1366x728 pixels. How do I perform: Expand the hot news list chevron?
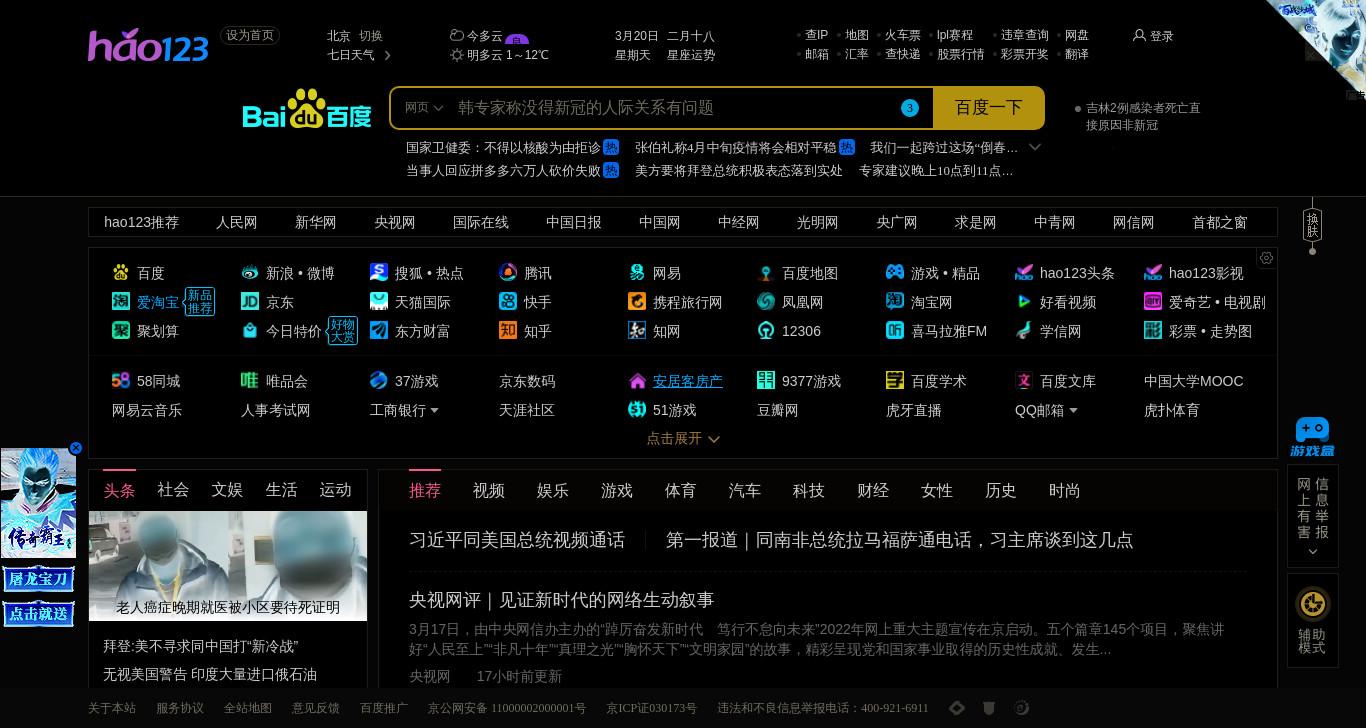click(x=1035, y=147)
